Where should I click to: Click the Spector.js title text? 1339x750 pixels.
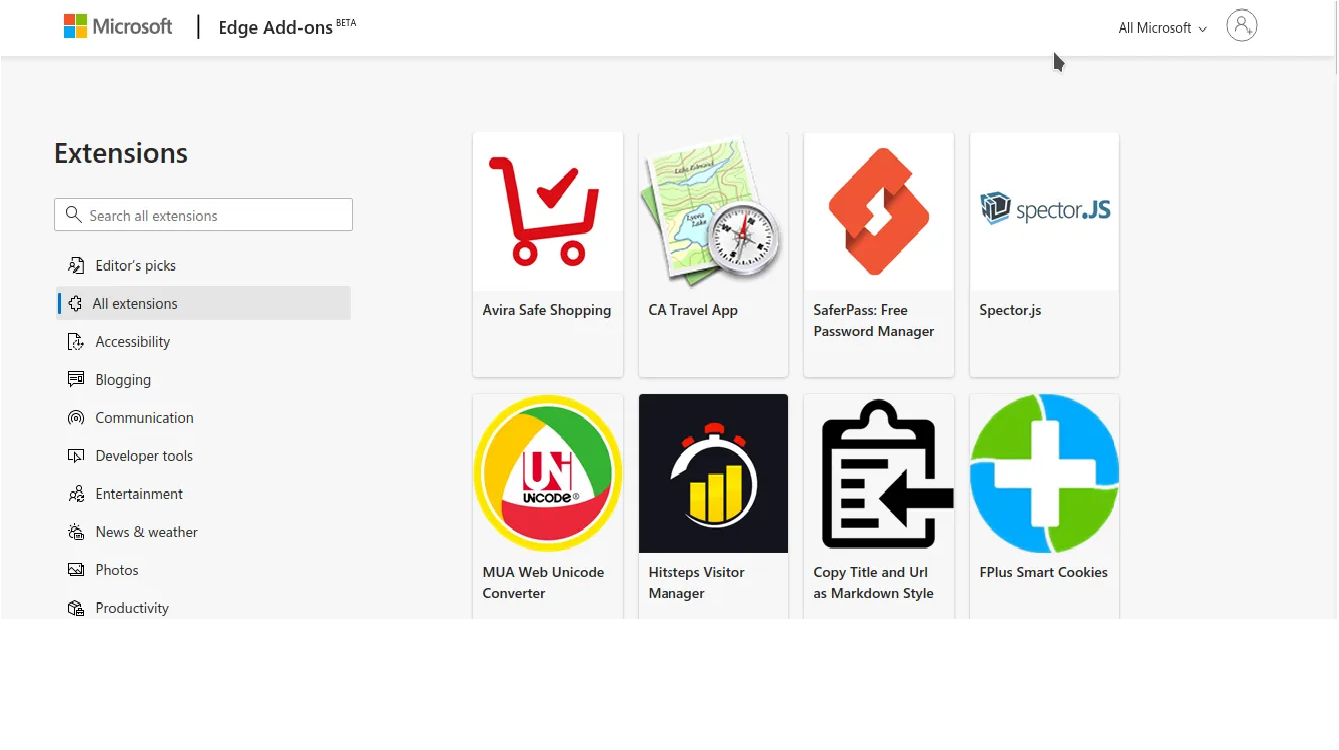pyautogui.click(x=1010, y=310)
